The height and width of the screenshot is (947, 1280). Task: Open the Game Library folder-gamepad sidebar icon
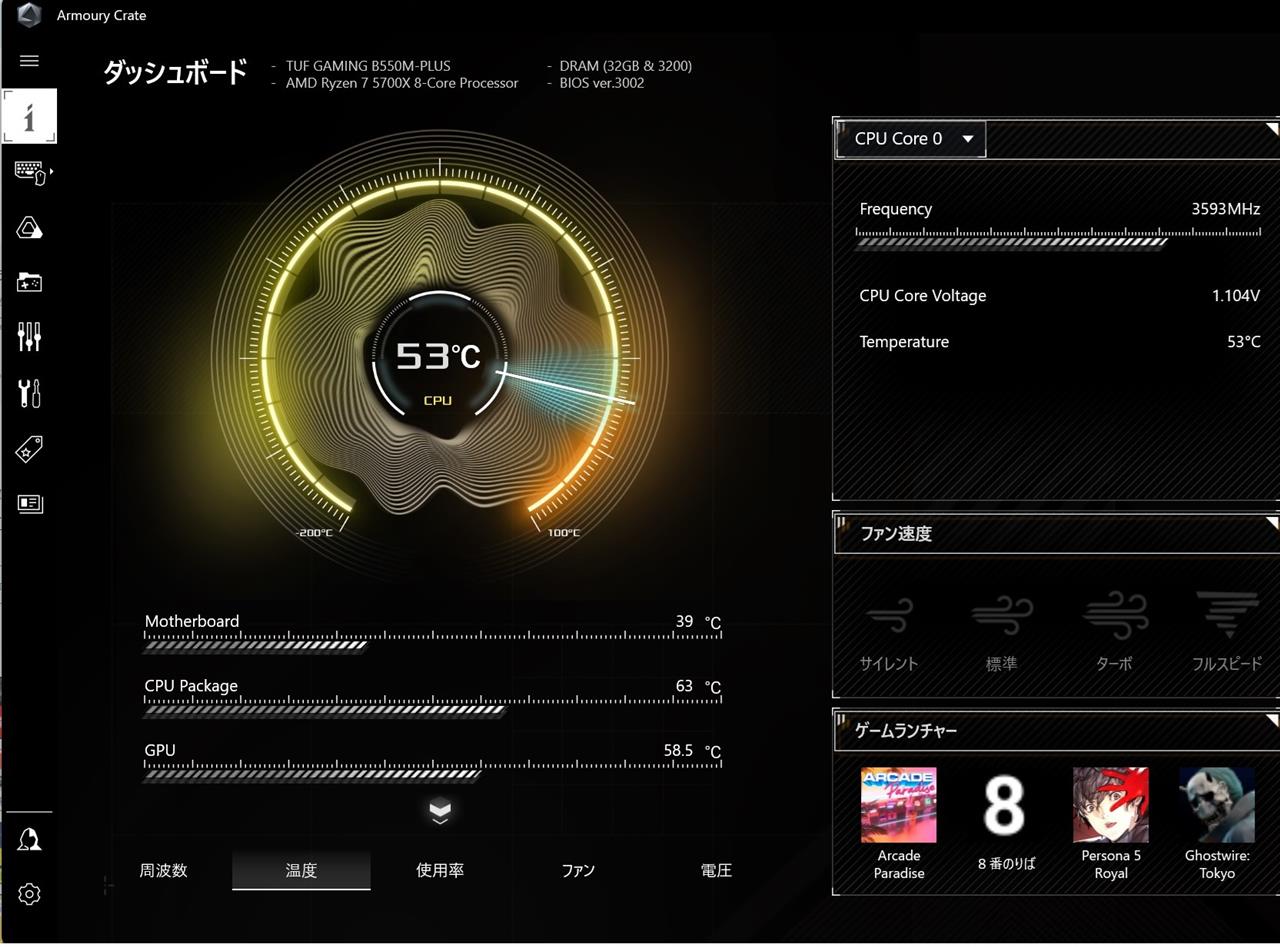(29, 282)
